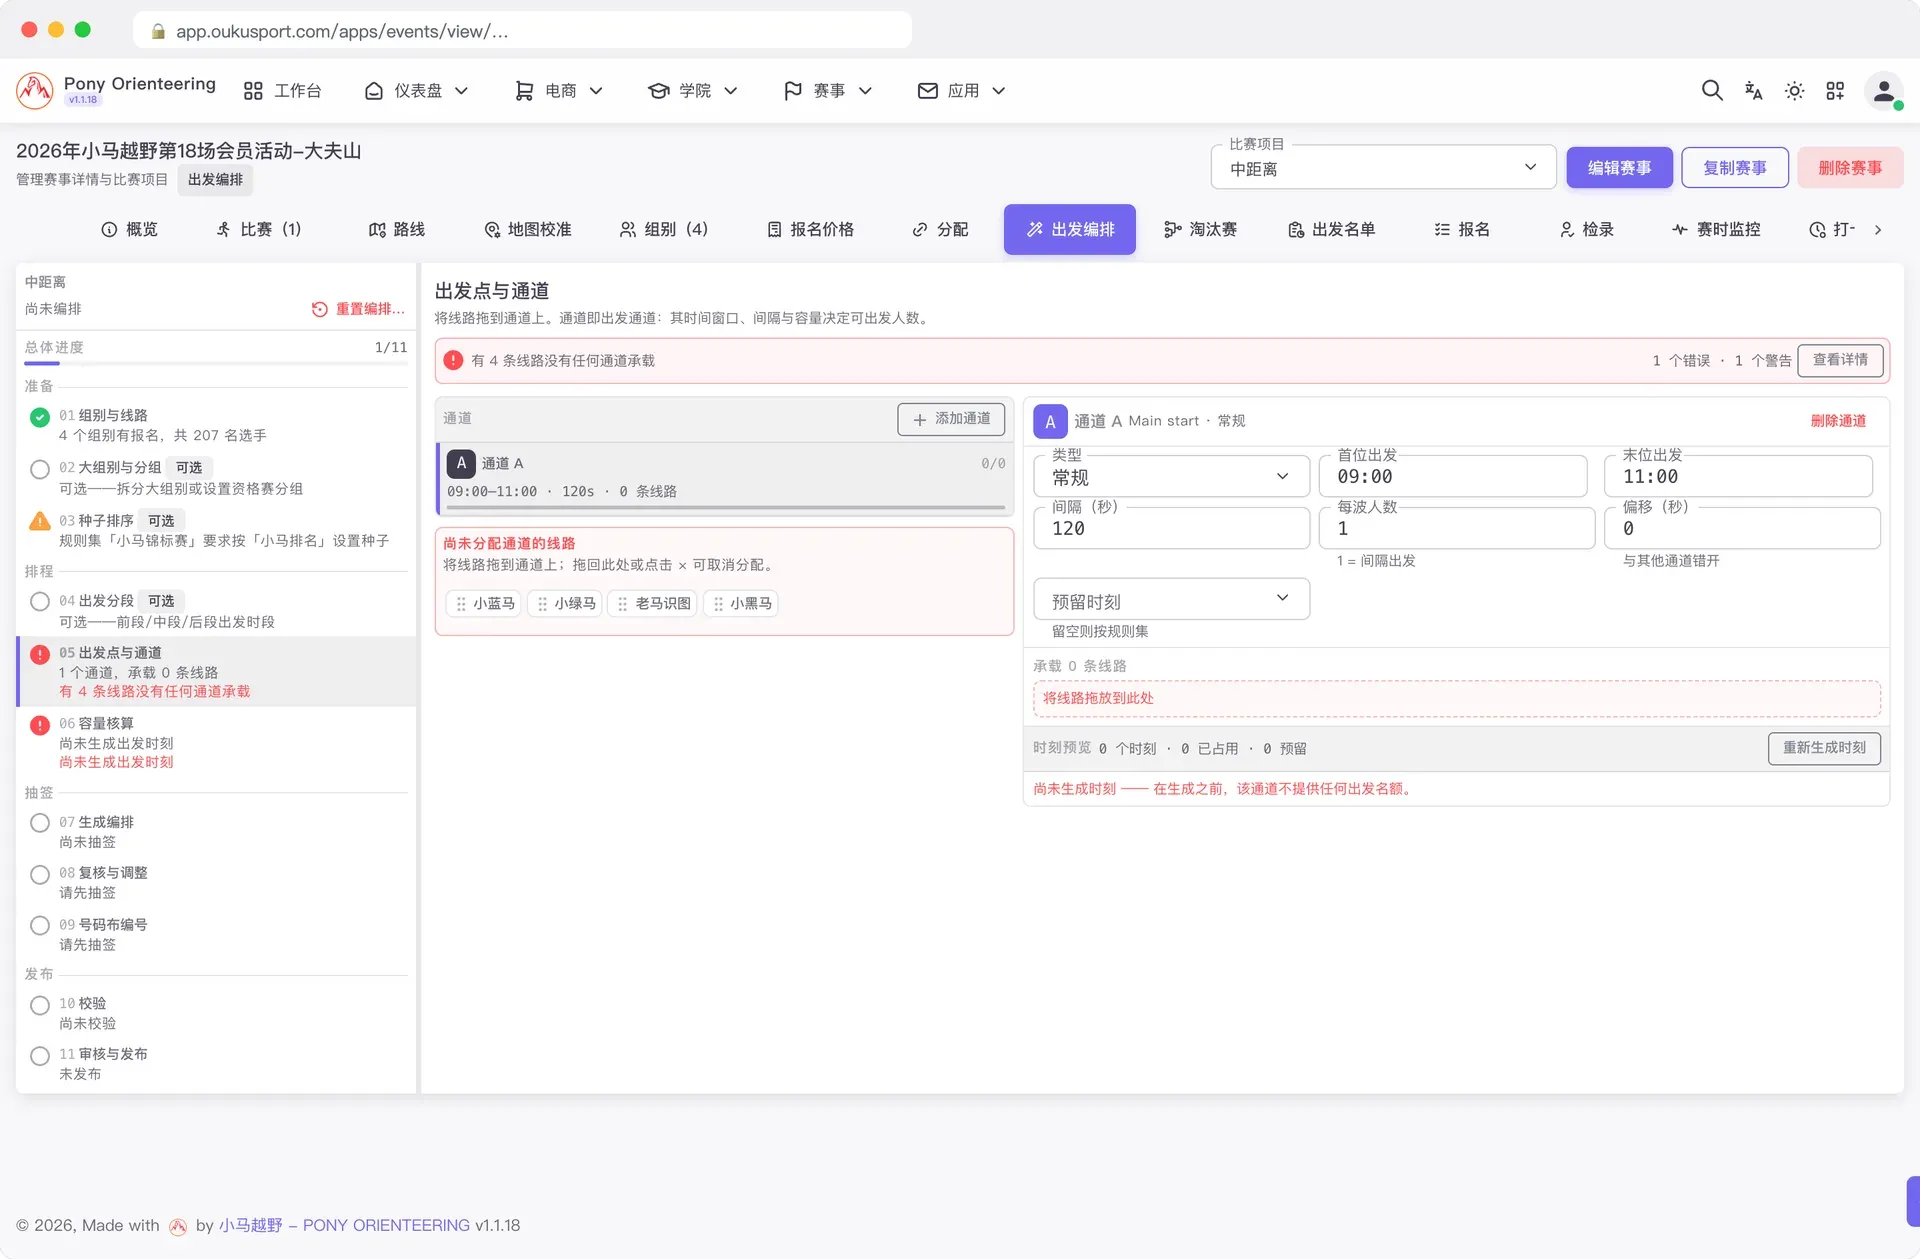1920x1259 pixels.
Task: Click the Pony Orienteering logo
Action: [35, 91]
